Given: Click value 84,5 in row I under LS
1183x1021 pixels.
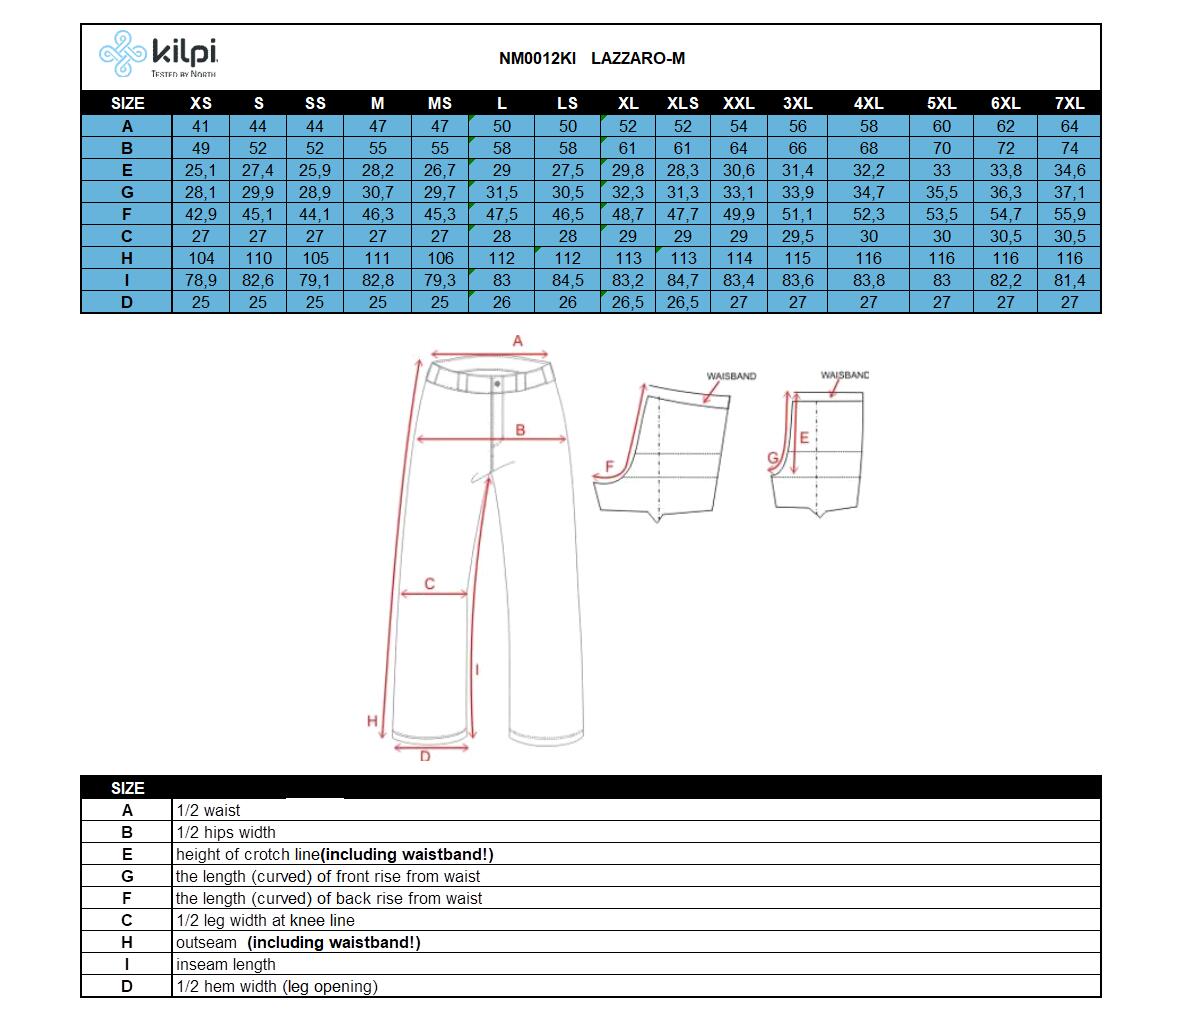Looking at the screenshot, I should pos(567,281).
